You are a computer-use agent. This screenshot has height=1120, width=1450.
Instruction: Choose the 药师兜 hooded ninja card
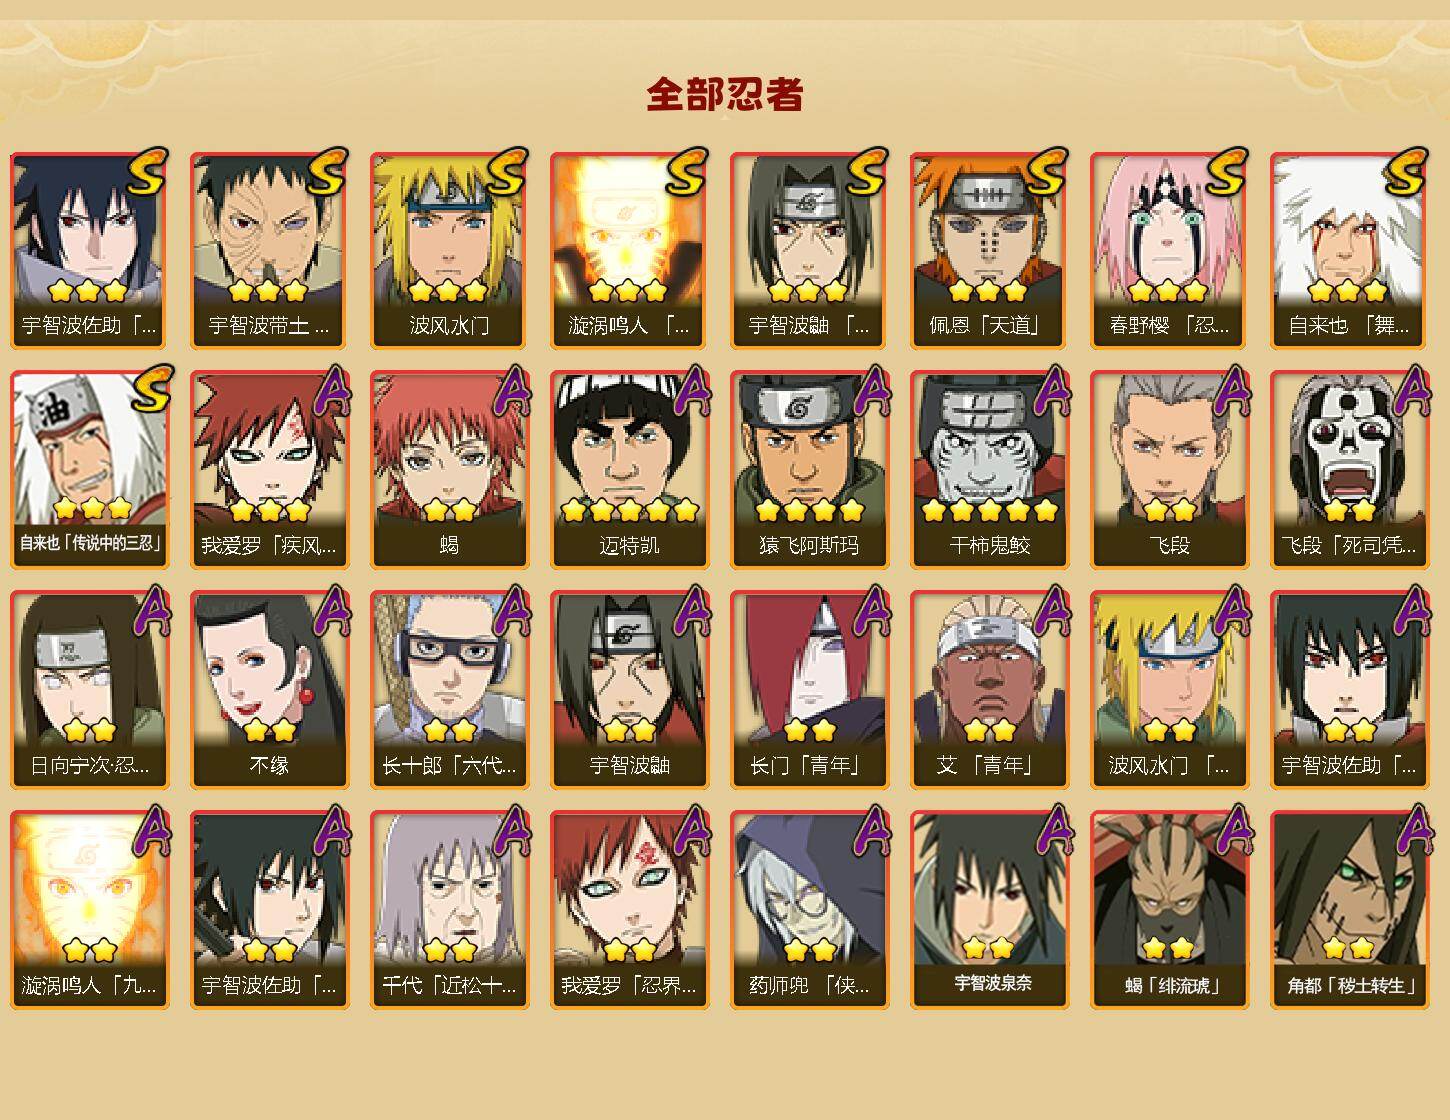(809, 910)
